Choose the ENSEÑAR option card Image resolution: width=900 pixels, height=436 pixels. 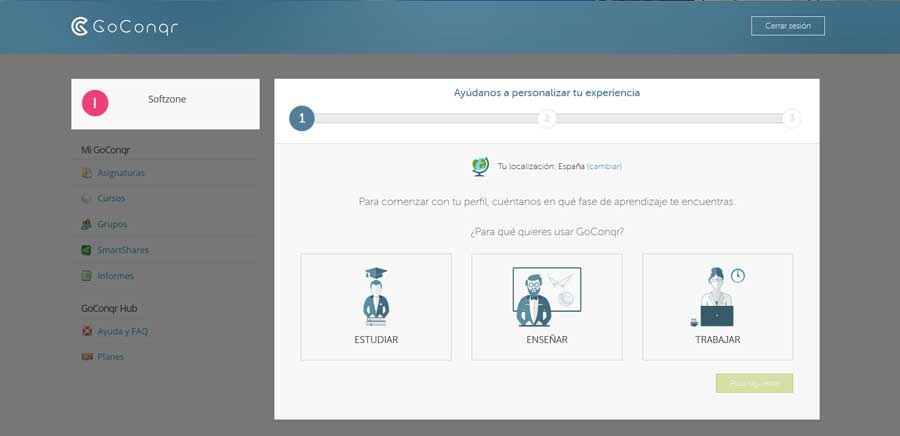pyautogui.click(x=547, y=307)
